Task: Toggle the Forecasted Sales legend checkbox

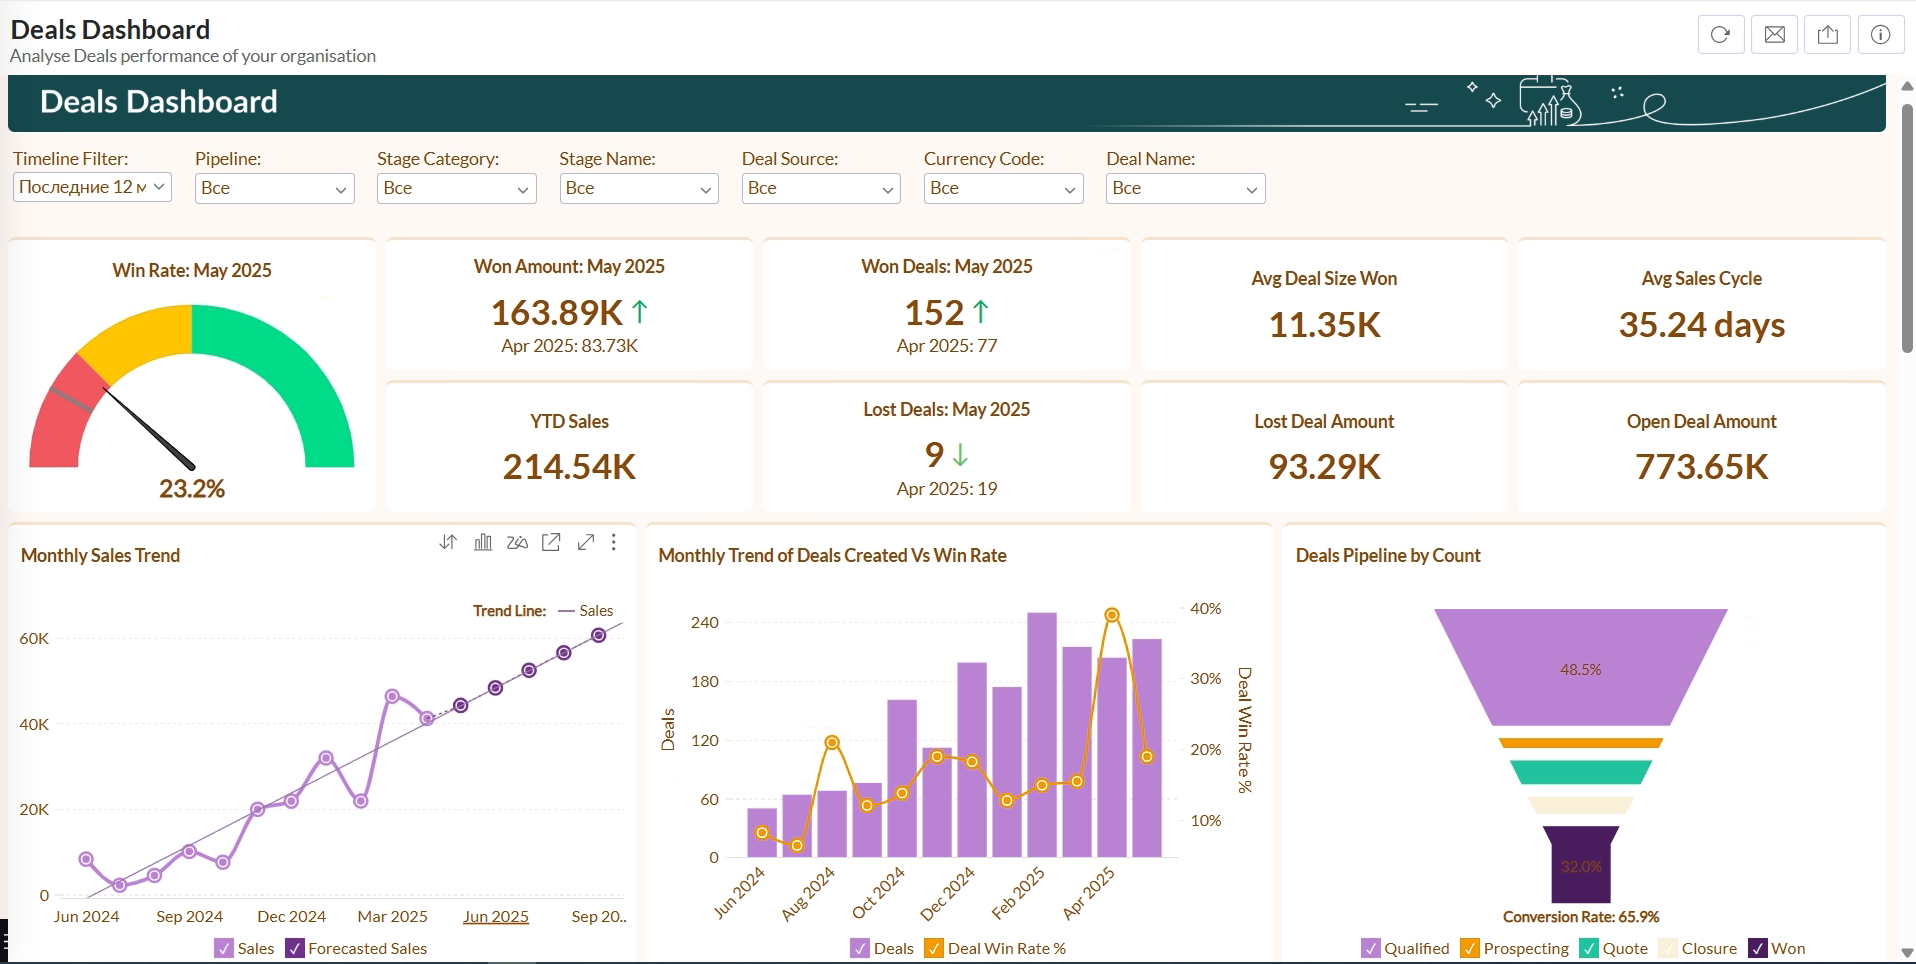Action: tap(295, 948)
